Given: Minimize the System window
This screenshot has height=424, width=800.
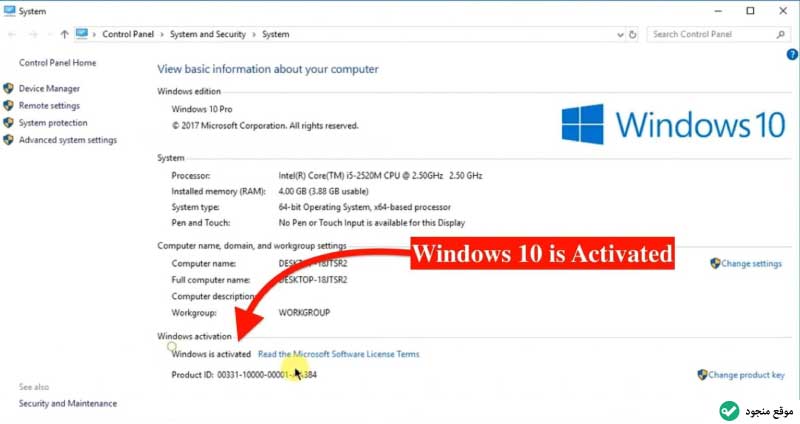Looking at the screenshot, I should pos(718,11).
